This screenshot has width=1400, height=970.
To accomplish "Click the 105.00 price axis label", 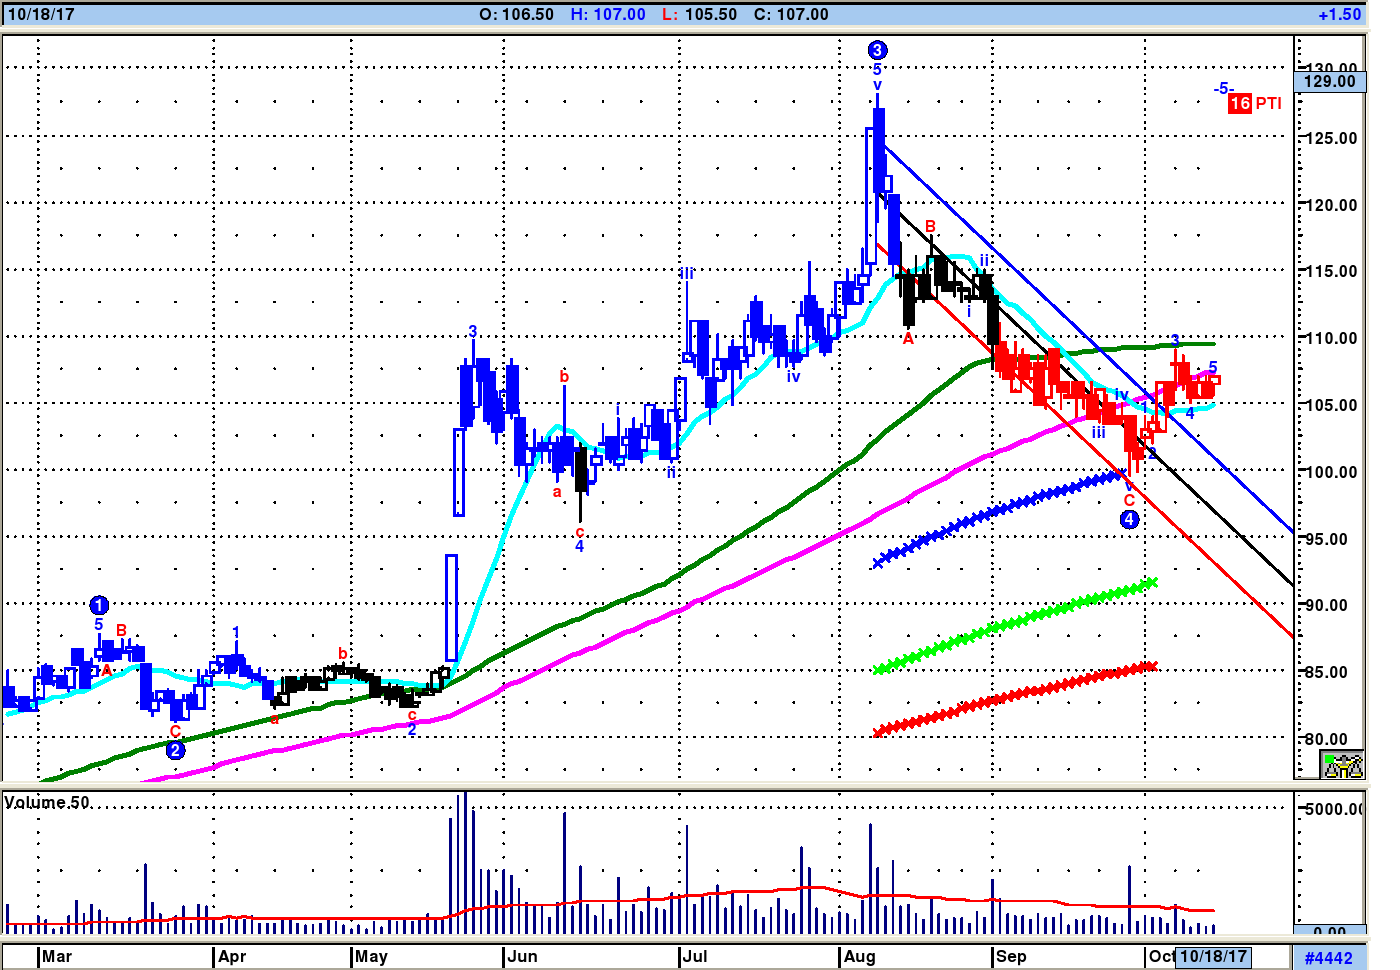I will pyautogui.click(x=1332, y=405).
